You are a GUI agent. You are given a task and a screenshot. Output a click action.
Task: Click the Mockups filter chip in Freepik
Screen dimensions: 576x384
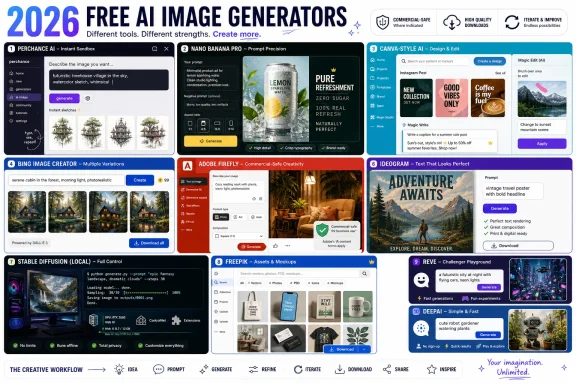335,283
